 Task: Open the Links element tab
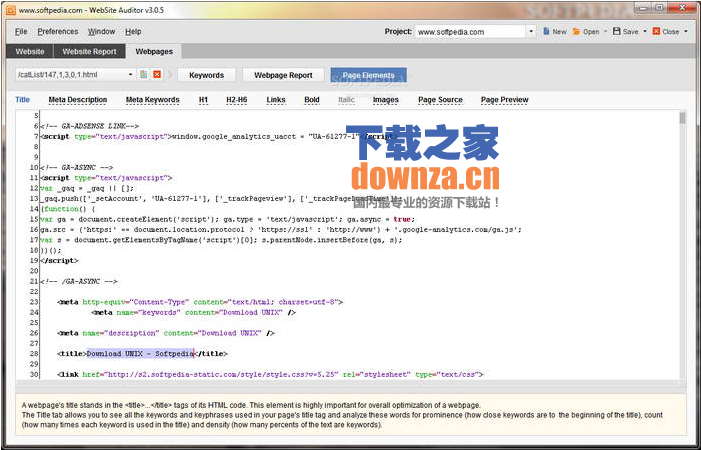pyautogui.click(x=276, y=100)
